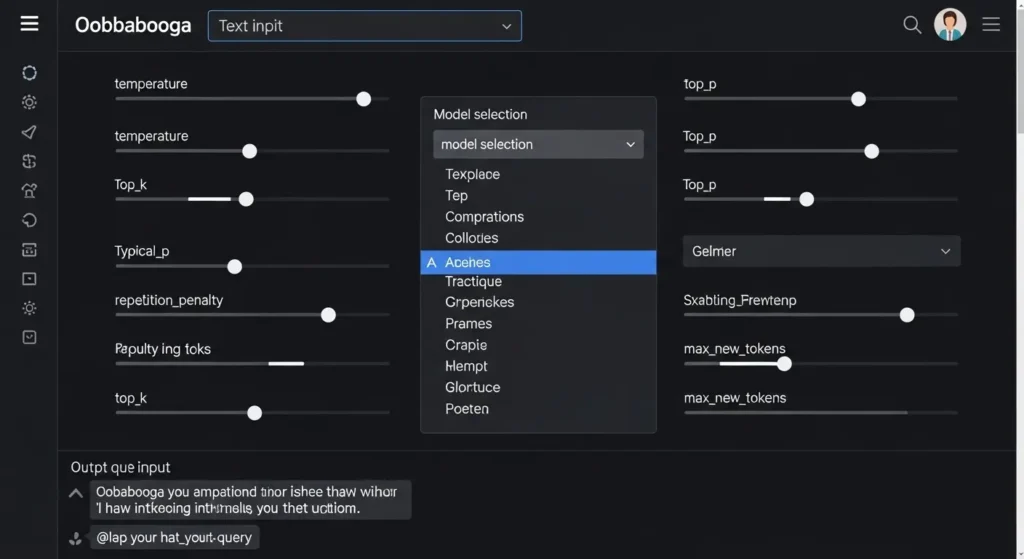Select 'Texplace' from the model list

pyautogui.click(x=472, y=174)
